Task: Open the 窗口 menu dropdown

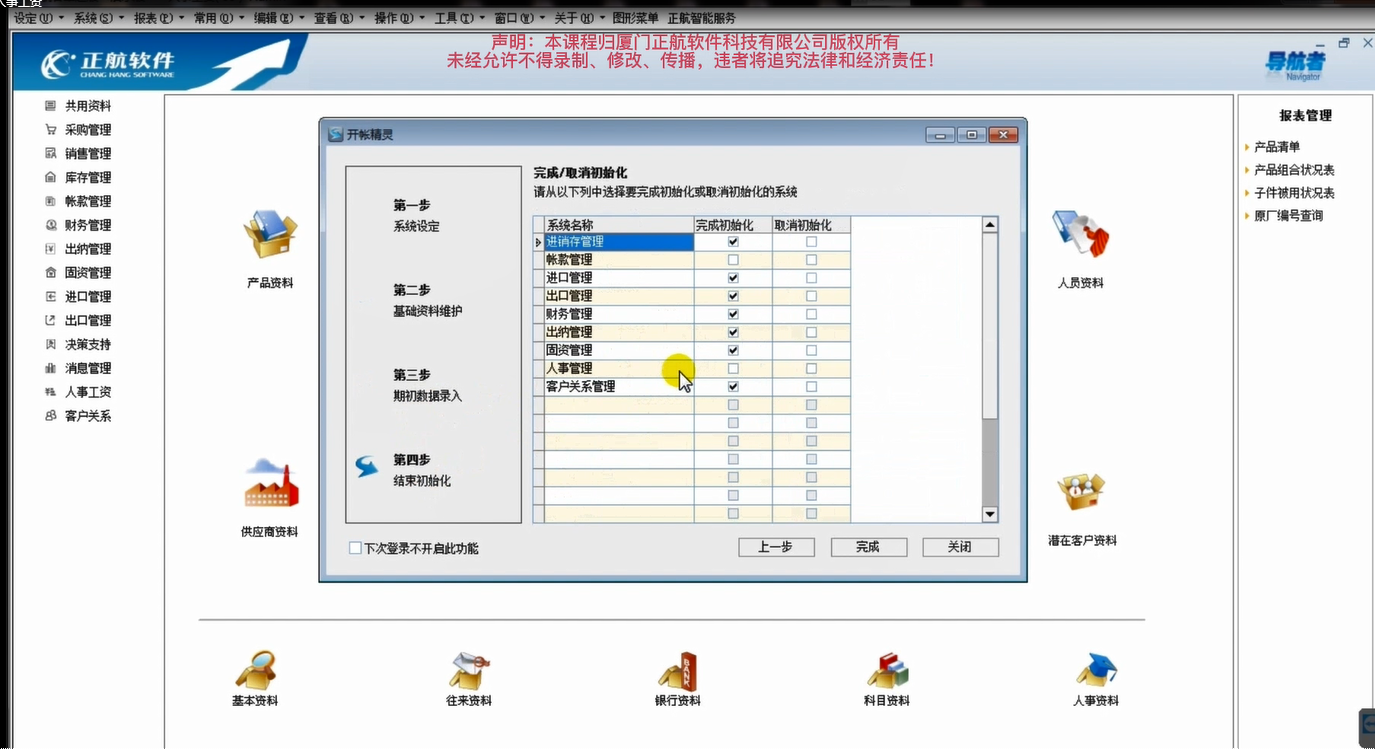Action: (x=518, y=18)
